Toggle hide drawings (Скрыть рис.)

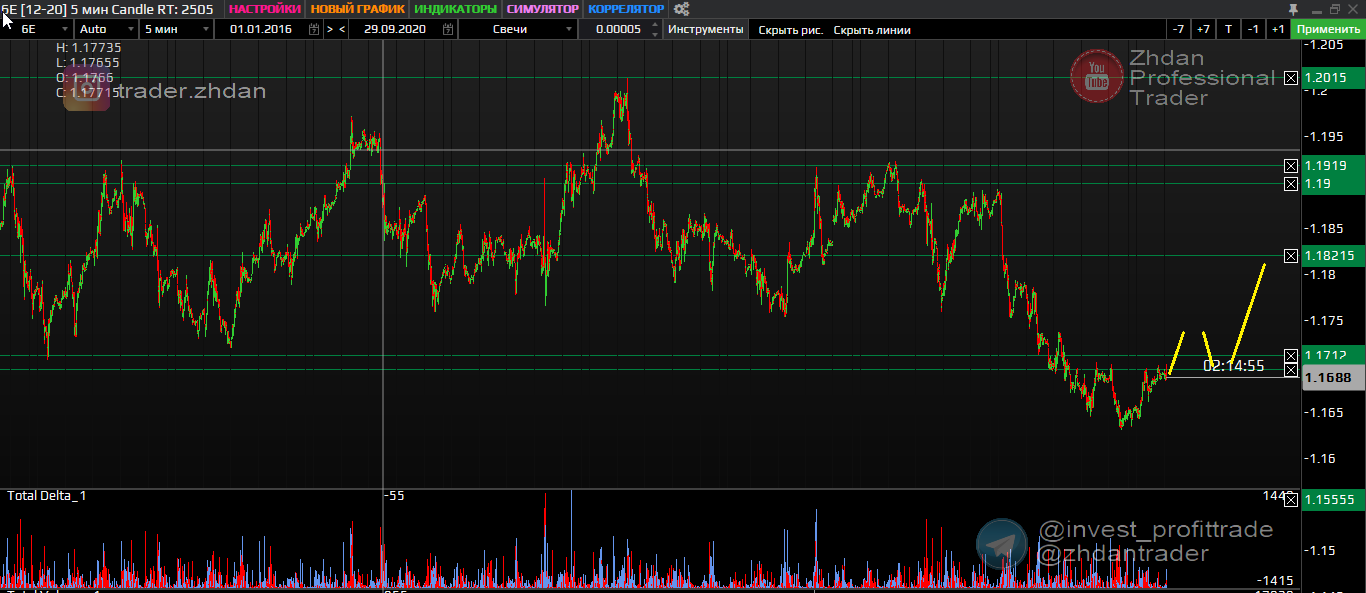tap(790, 30)
